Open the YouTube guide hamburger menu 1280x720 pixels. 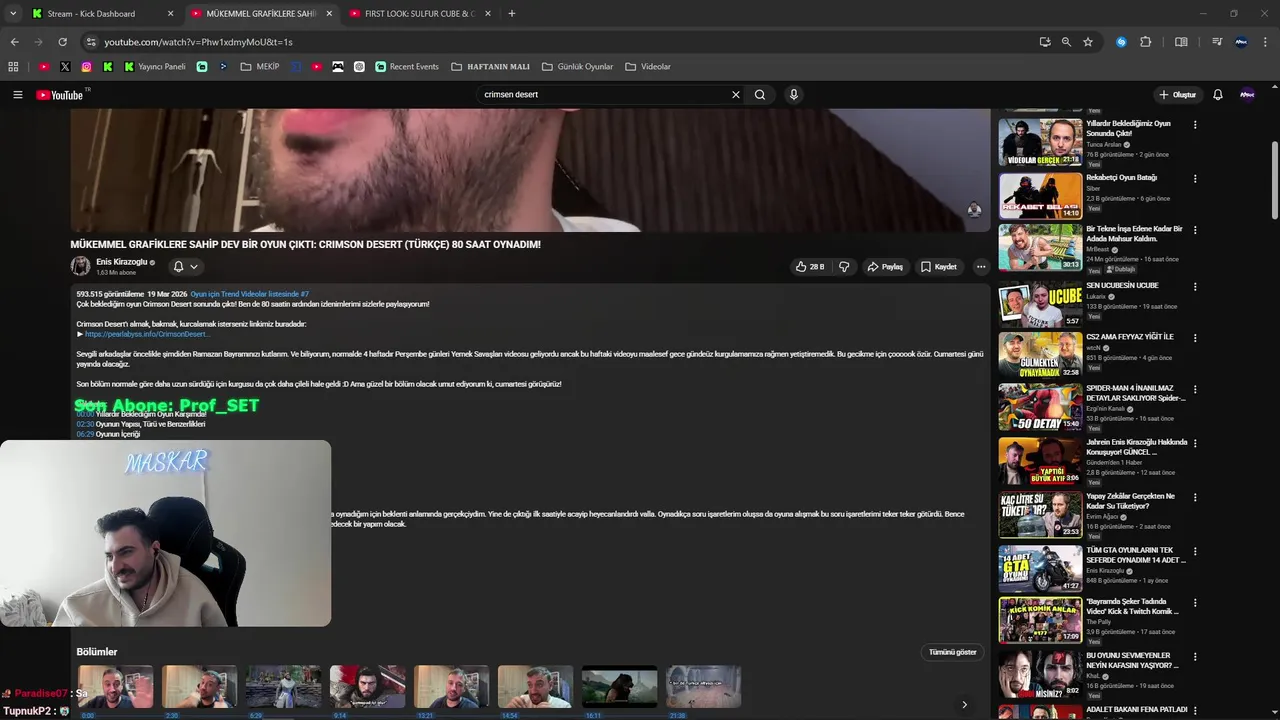17,95
